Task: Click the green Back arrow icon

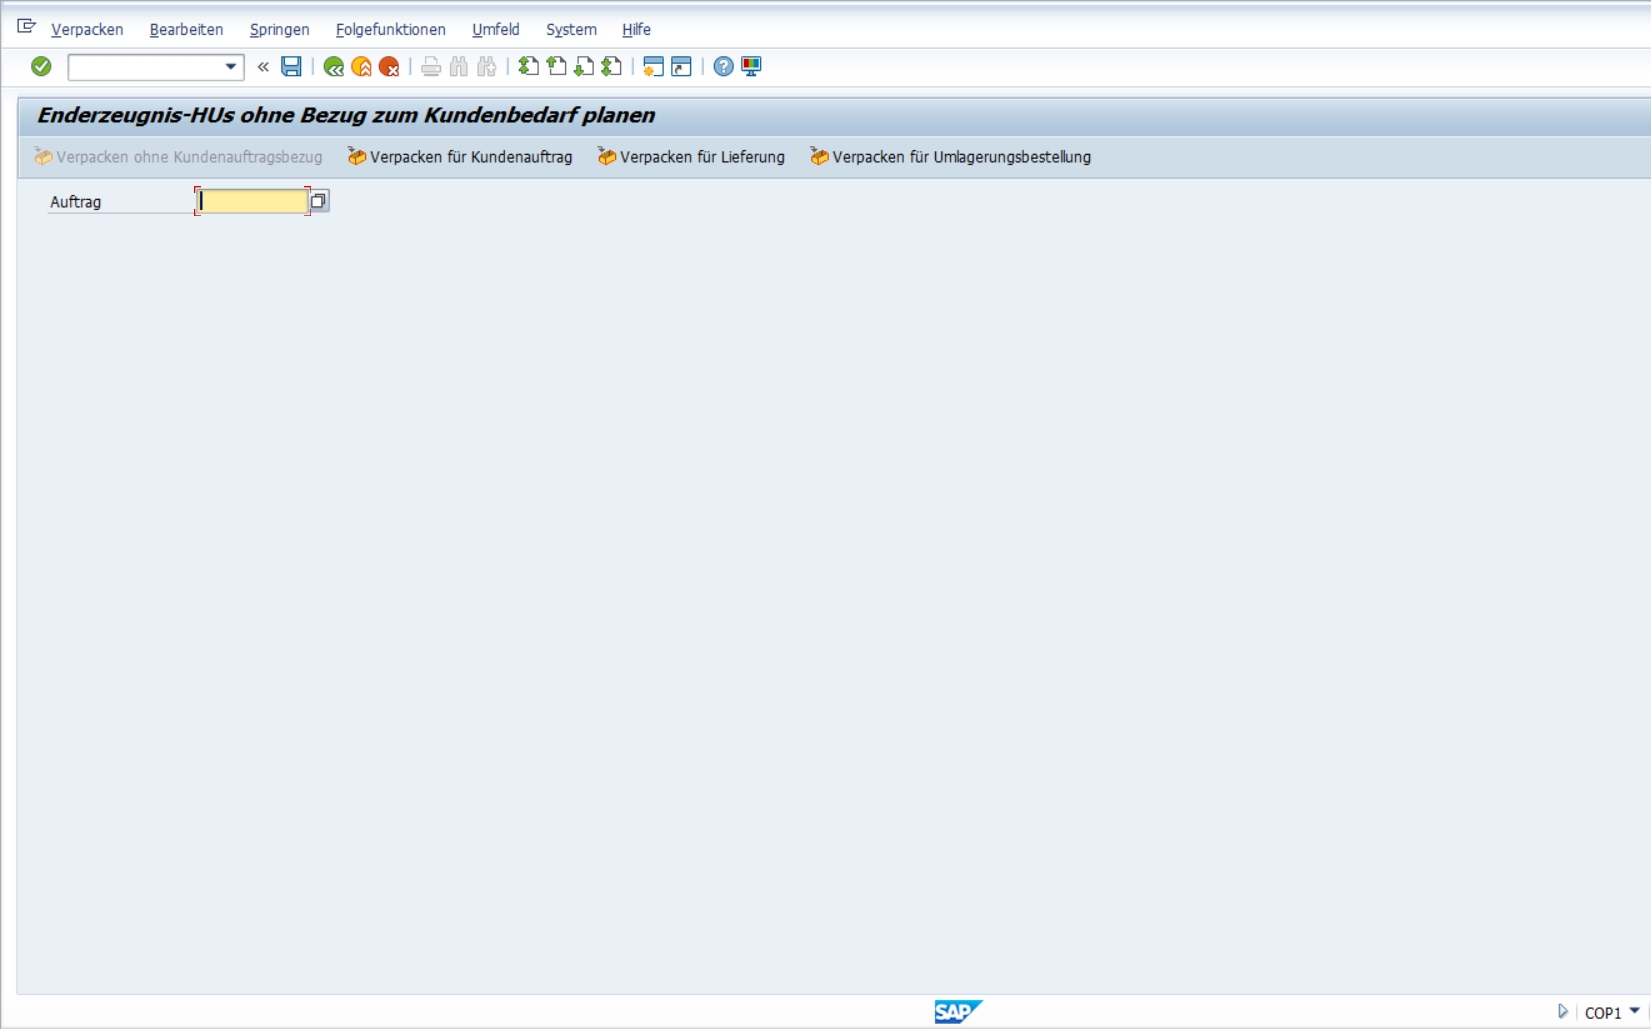Action: click(x=334, y=67)
